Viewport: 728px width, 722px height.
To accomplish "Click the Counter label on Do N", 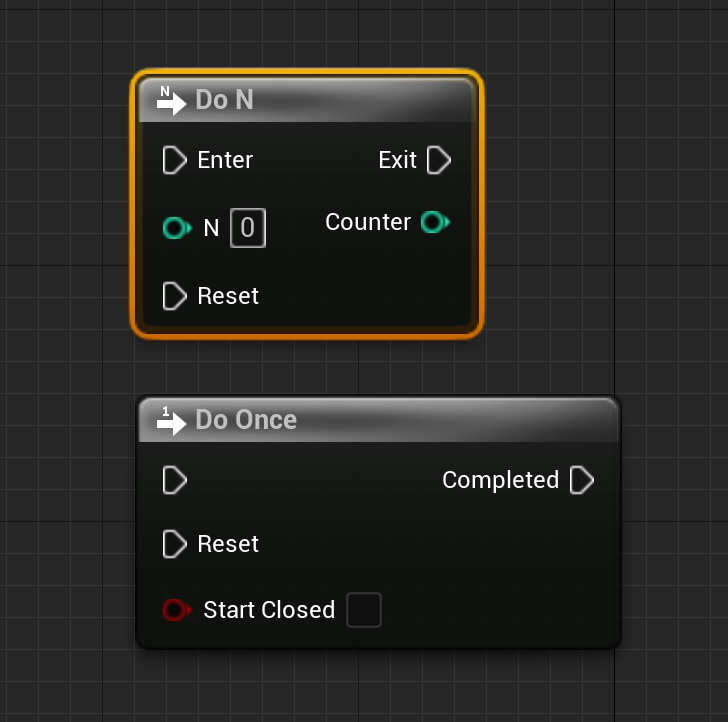I will (368, 221).
